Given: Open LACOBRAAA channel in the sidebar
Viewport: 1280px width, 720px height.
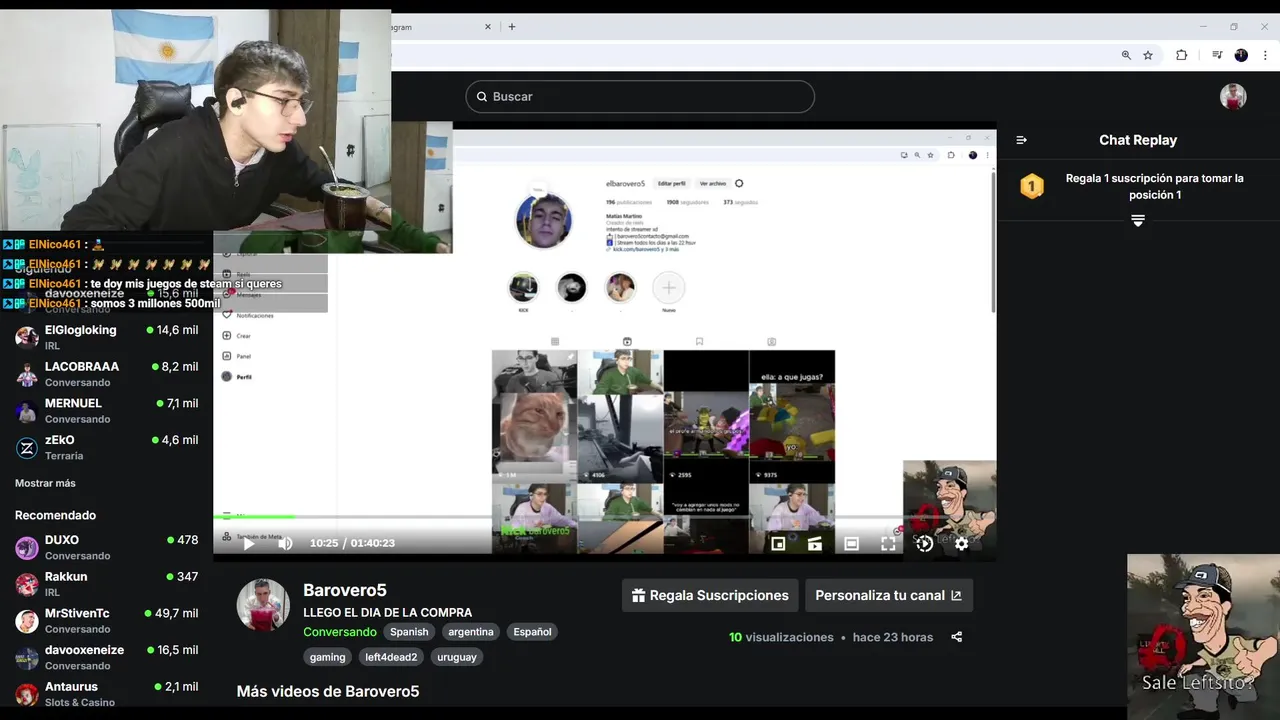Looking at the screenshot, I should point(107,374).
